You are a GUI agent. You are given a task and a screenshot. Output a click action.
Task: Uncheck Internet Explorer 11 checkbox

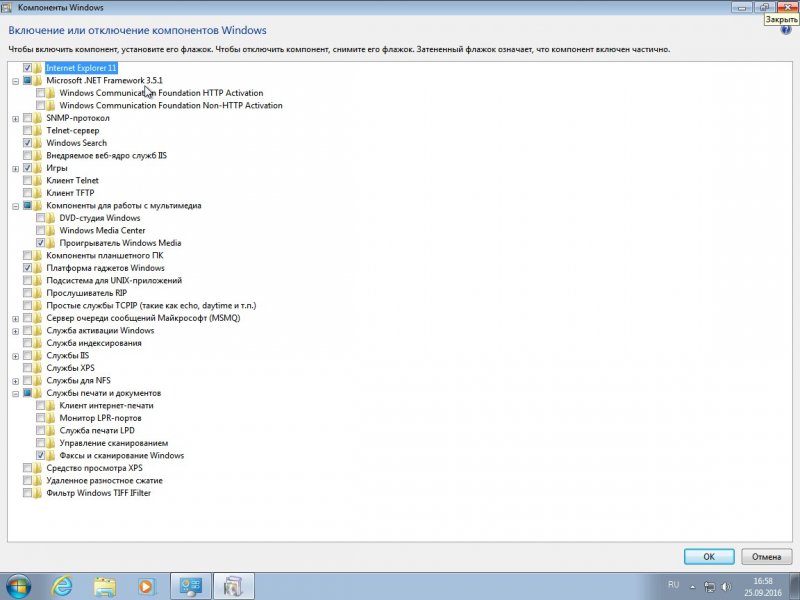click(x=28, y=68)
